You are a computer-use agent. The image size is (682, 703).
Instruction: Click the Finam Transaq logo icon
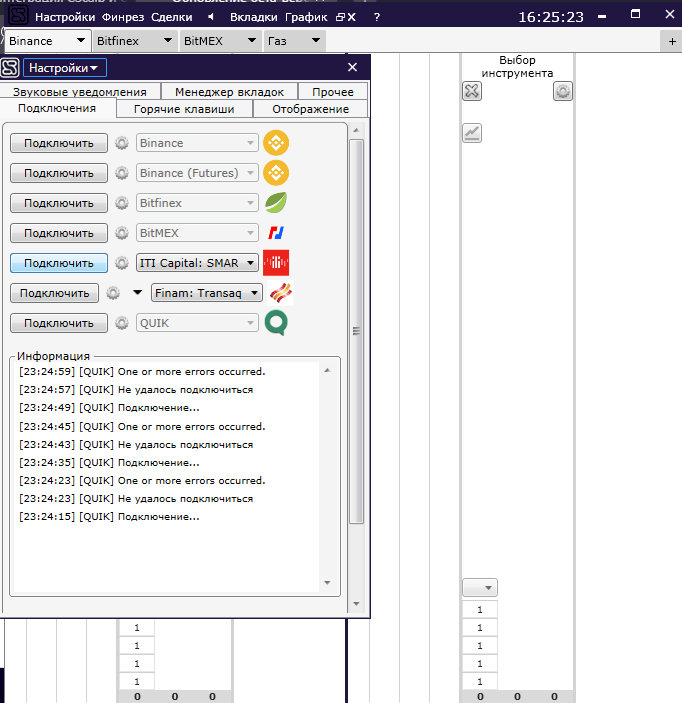click(x=281, y=293)
